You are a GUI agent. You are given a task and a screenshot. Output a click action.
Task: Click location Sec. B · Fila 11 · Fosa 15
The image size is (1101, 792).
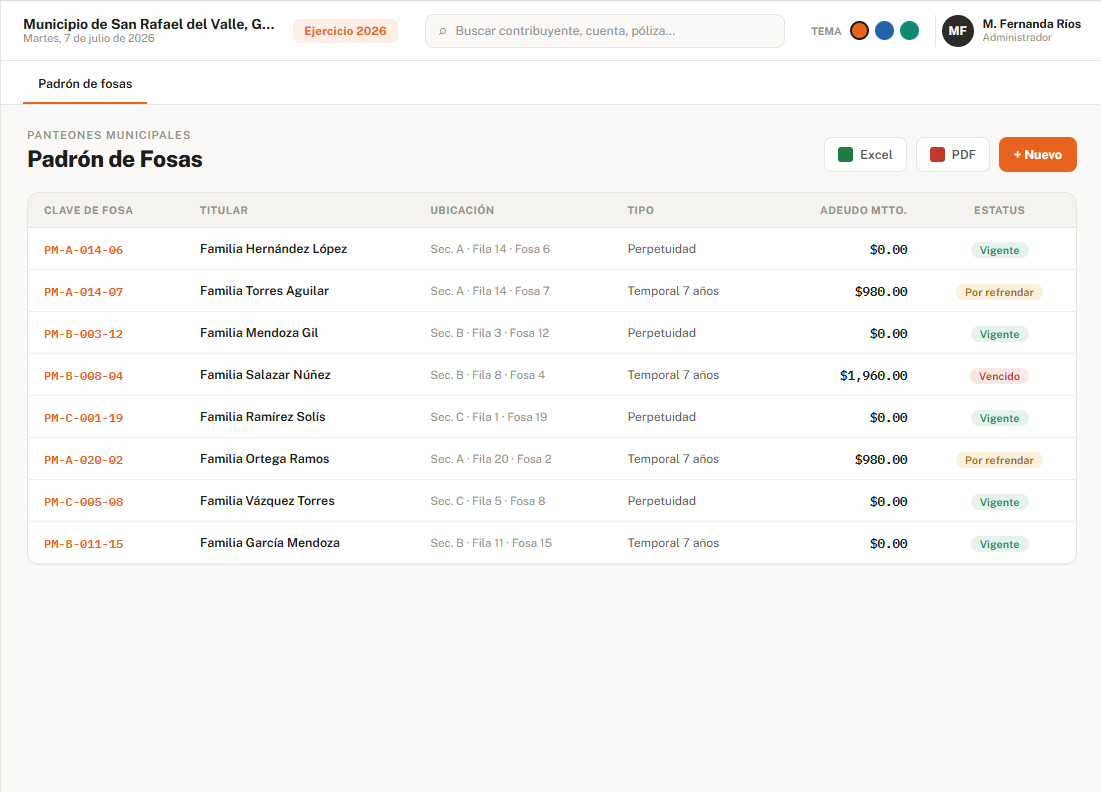click(x=491, y=543)
